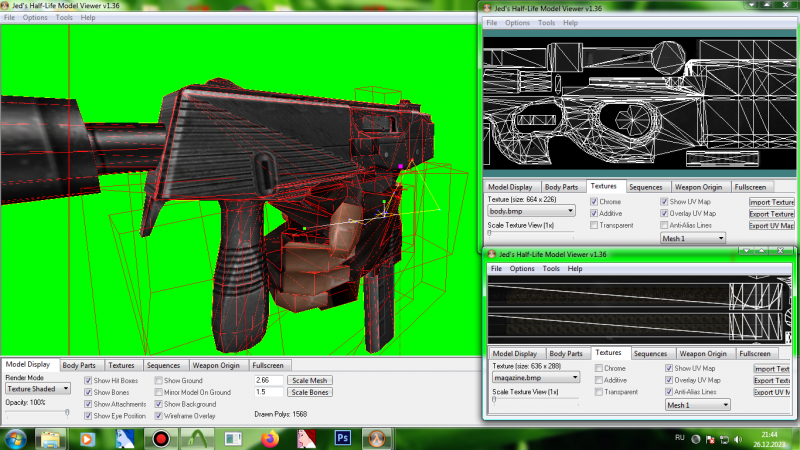Switch to Photoshop on the taskbar

coord(343,438)
